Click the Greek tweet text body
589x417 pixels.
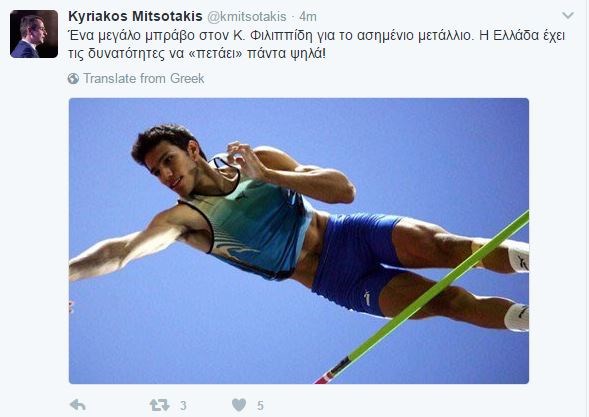click(x=316, y=44)
